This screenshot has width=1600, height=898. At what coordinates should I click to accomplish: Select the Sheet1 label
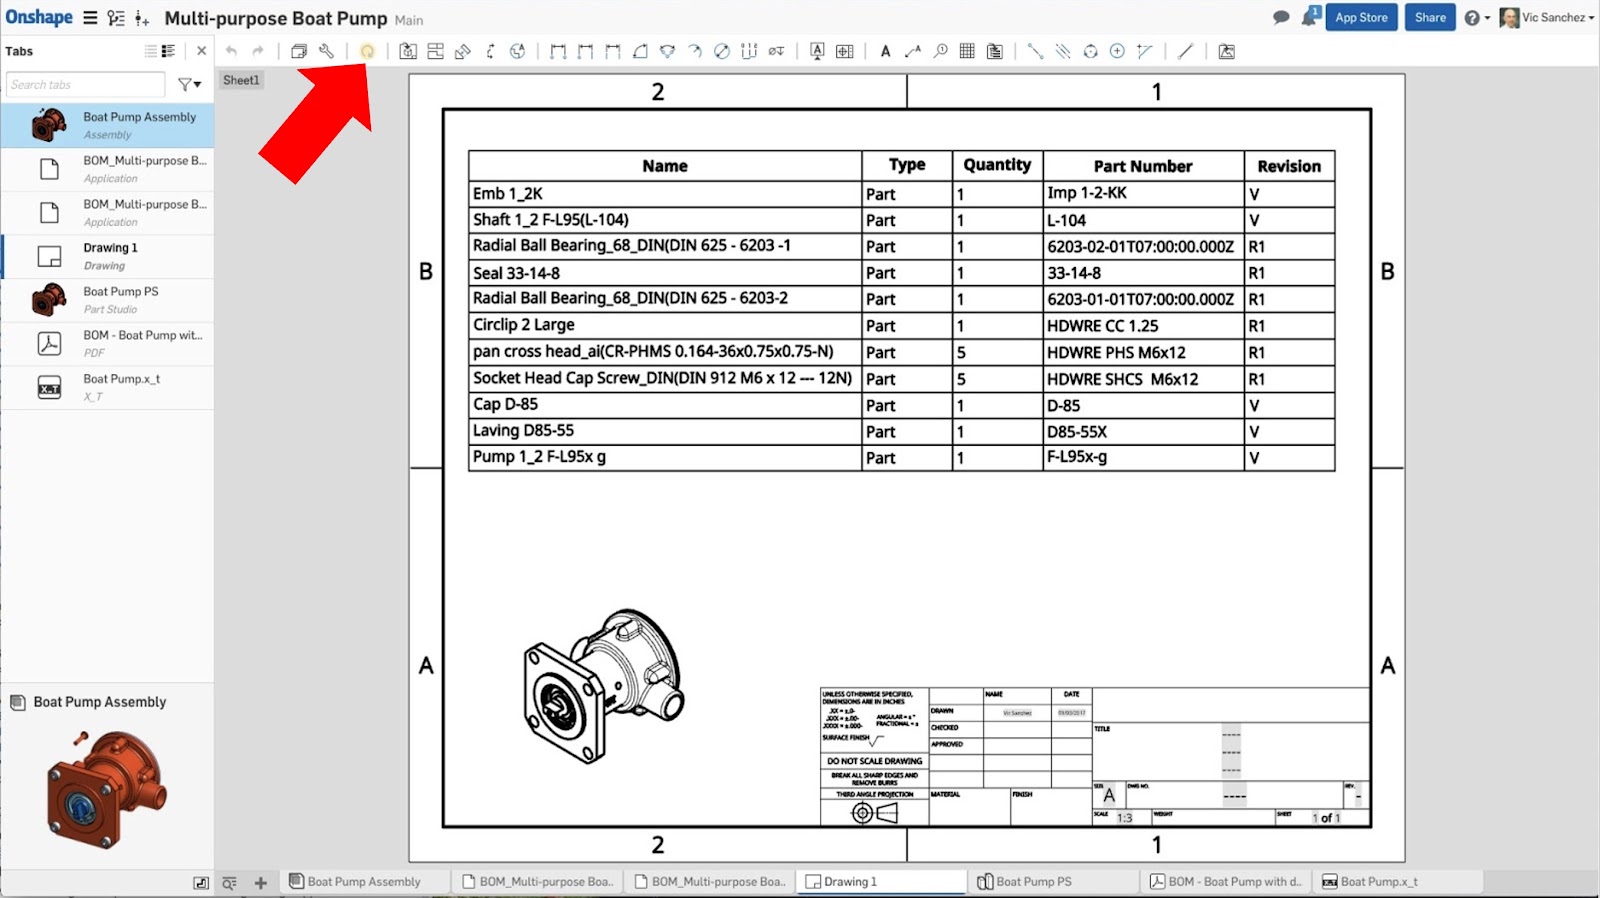click(x=241, y=80)
